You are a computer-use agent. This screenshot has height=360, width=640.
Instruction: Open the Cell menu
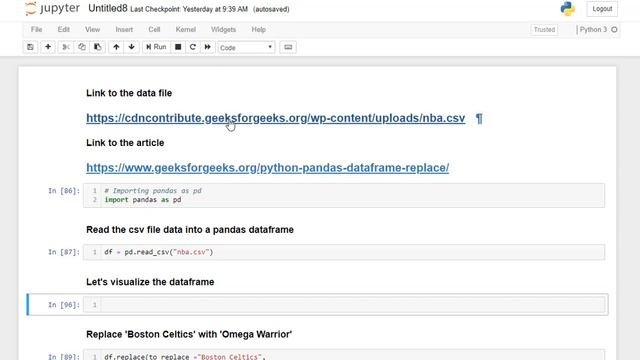click(154, 29)
